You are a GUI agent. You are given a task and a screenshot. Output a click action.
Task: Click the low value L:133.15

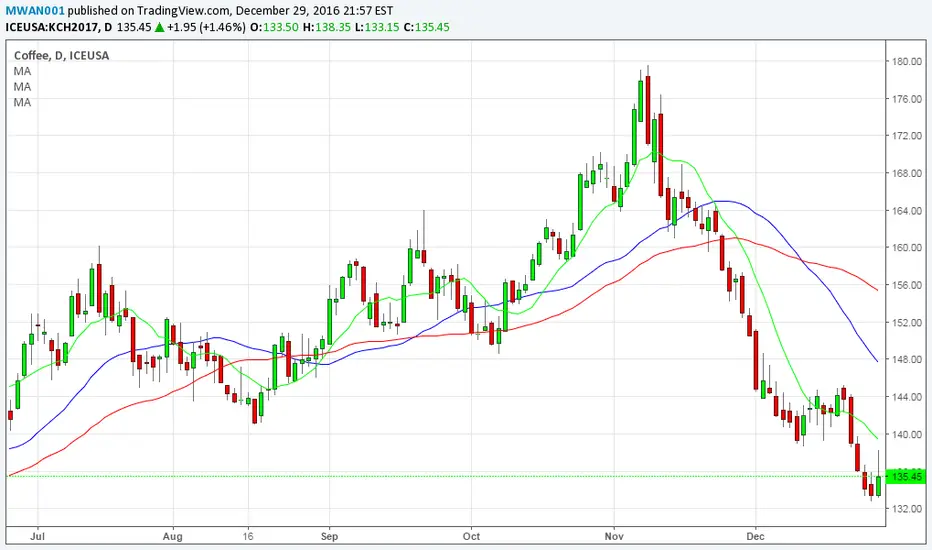tap(377, 27)
